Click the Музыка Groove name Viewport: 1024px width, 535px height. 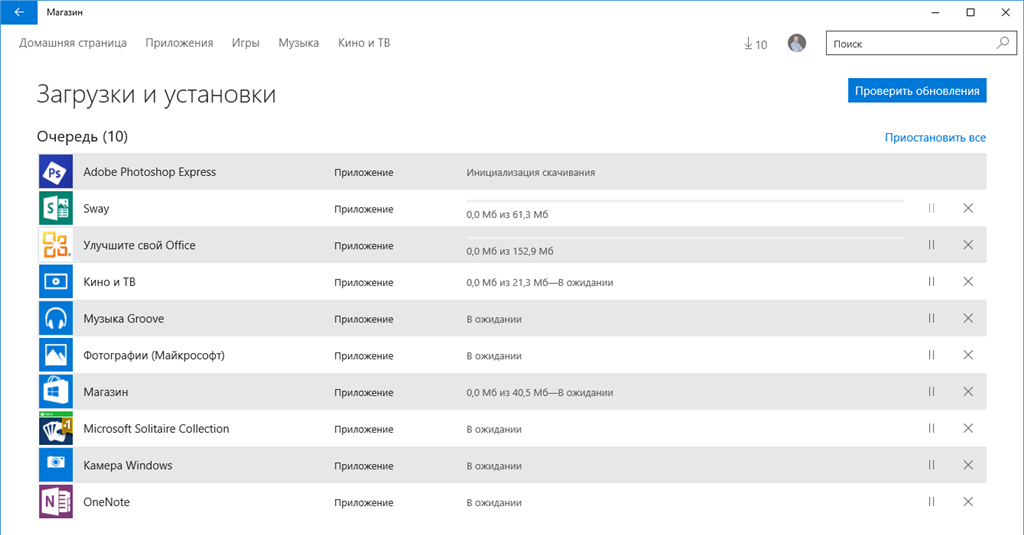[x=123, y=319]
